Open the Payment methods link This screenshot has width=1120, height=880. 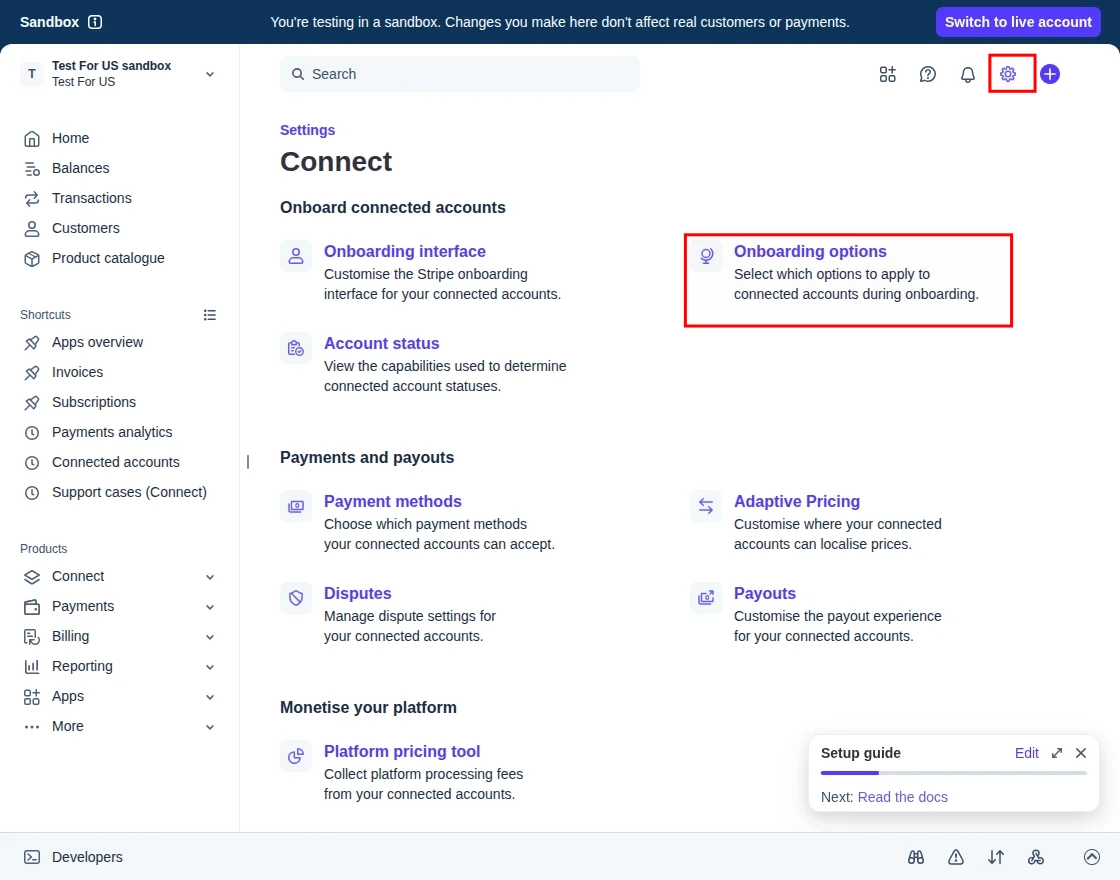[393, 501]
